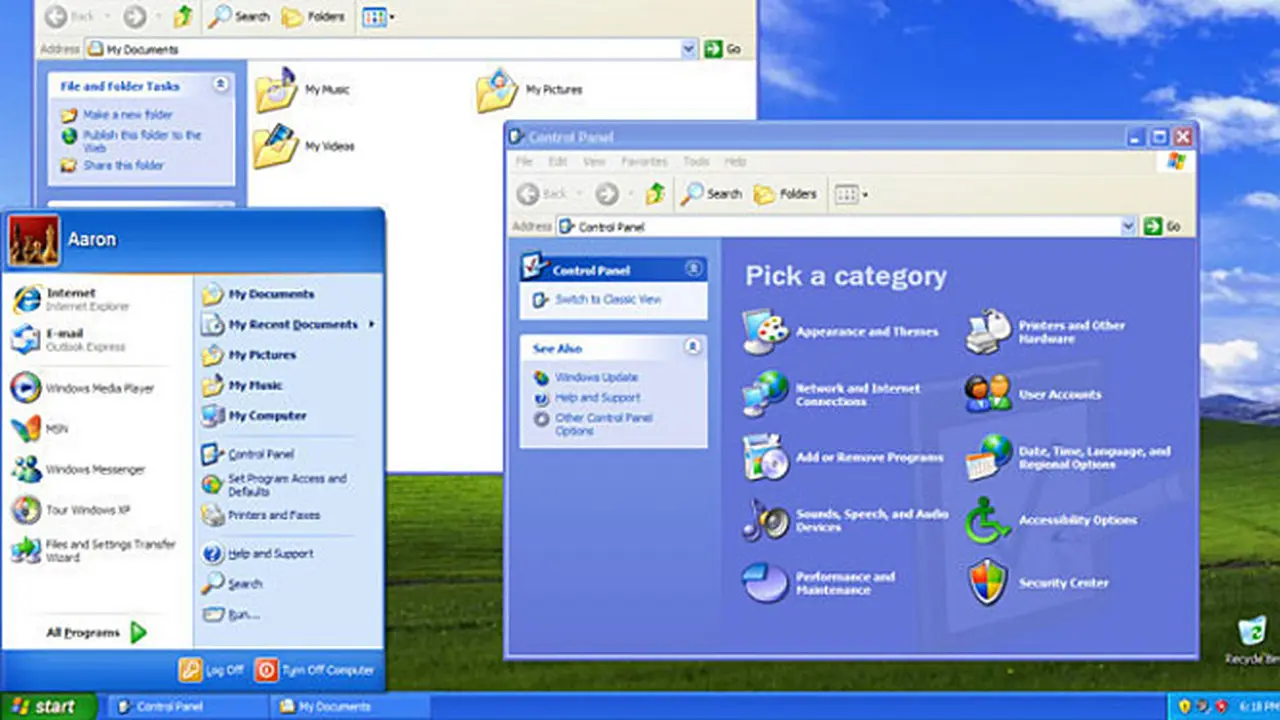Open Run... from the Start menu
1280x720 pixels.
232,614
